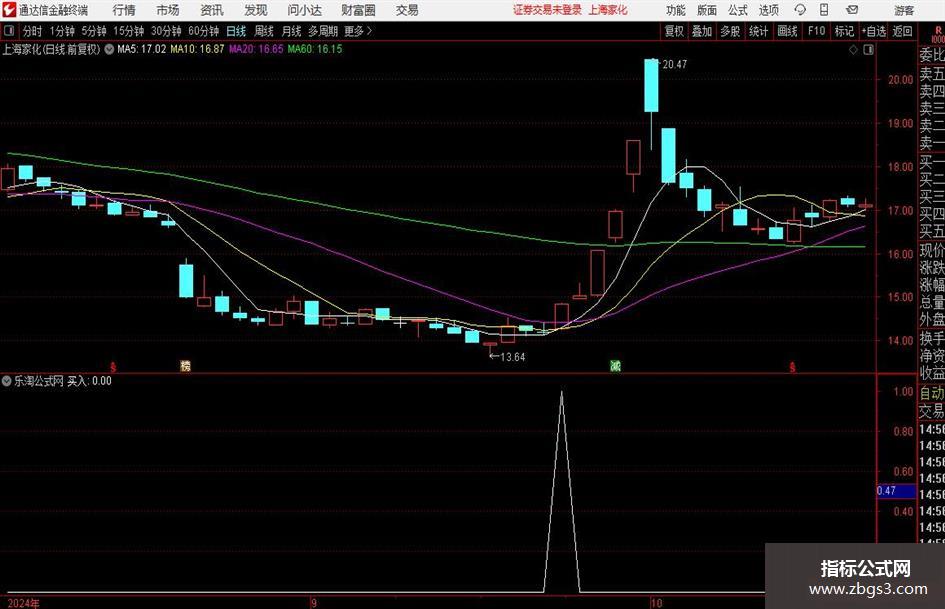Toggle the left panel icon beside 分时
The image size is (945, 609).
[8, 31]
